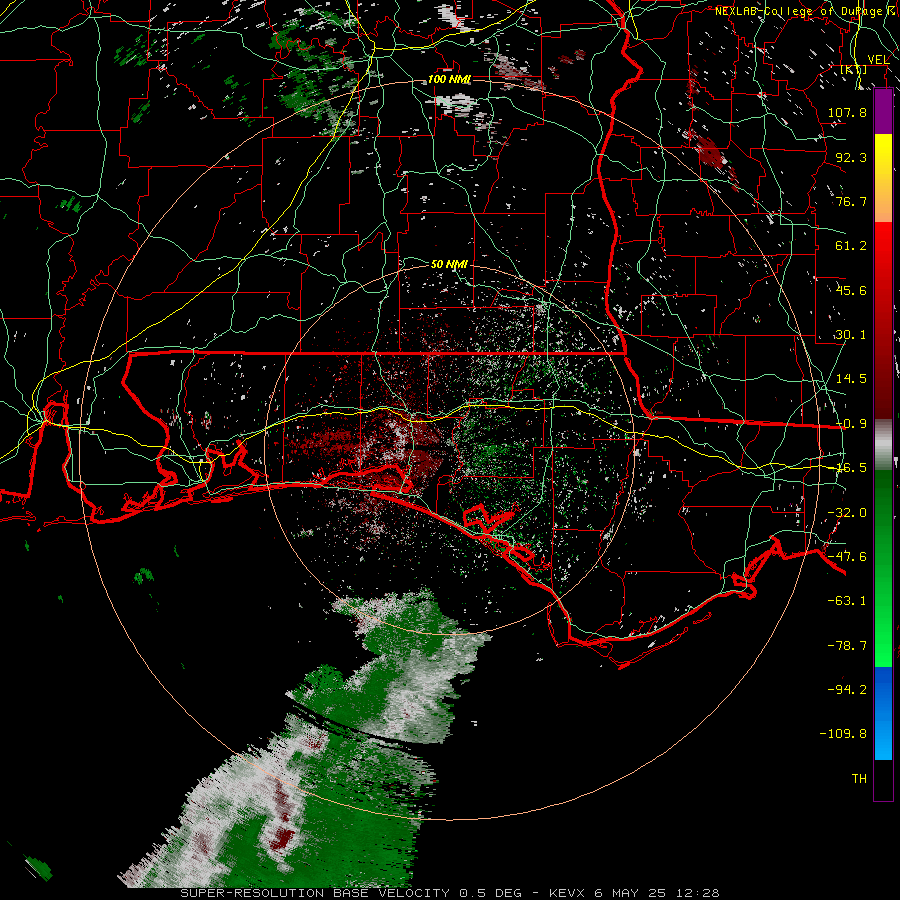900x900 pixels.
Task: Pick the purple segment of the color bar
Action: (x=883, y=112)
